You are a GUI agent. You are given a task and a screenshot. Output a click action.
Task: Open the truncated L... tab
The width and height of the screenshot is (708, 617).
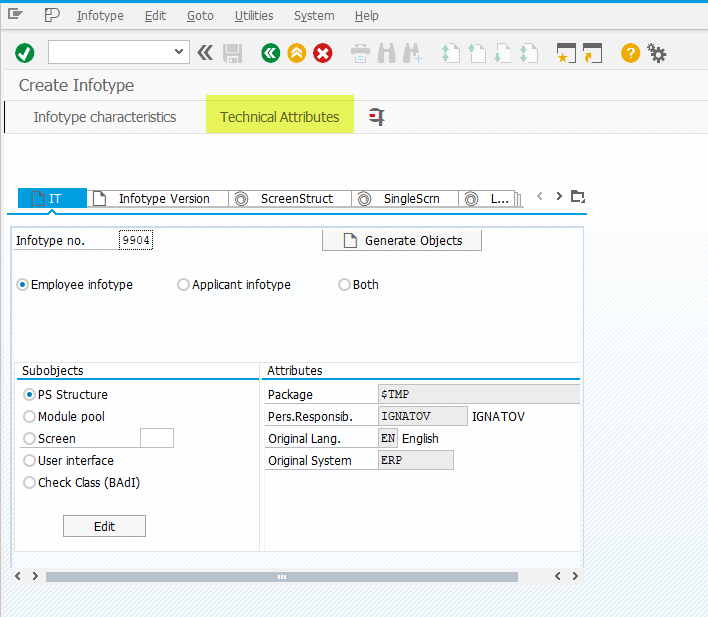487,198
